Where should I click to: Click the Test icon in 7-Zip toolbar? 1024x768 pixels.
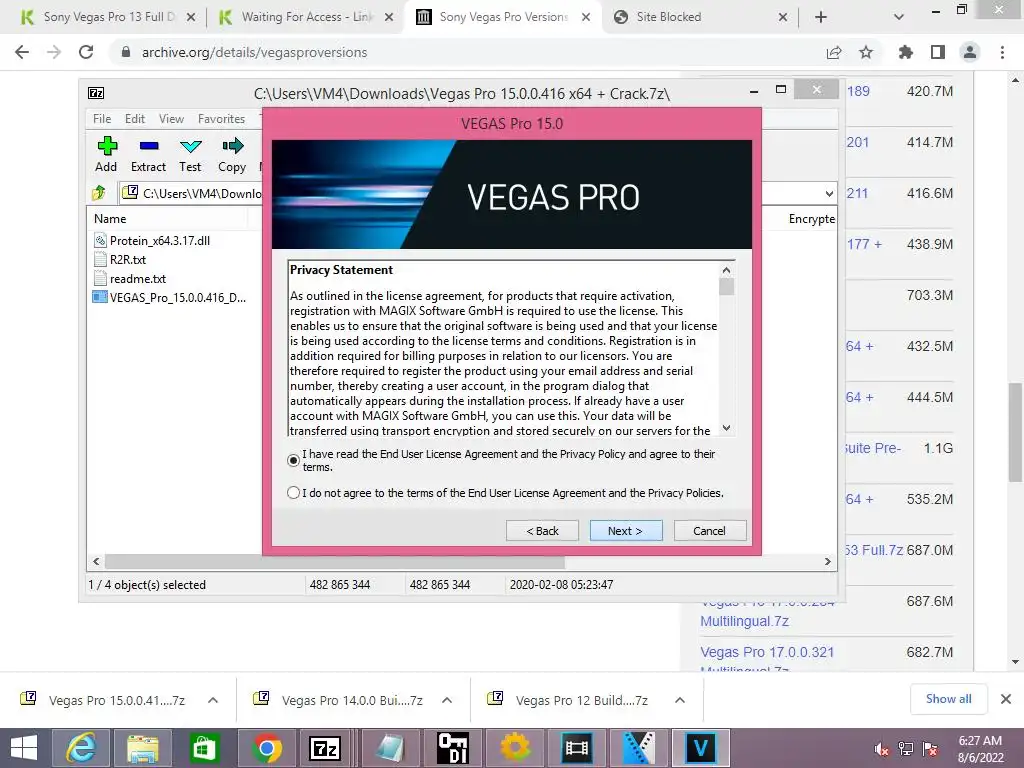[x=191, y=146]
